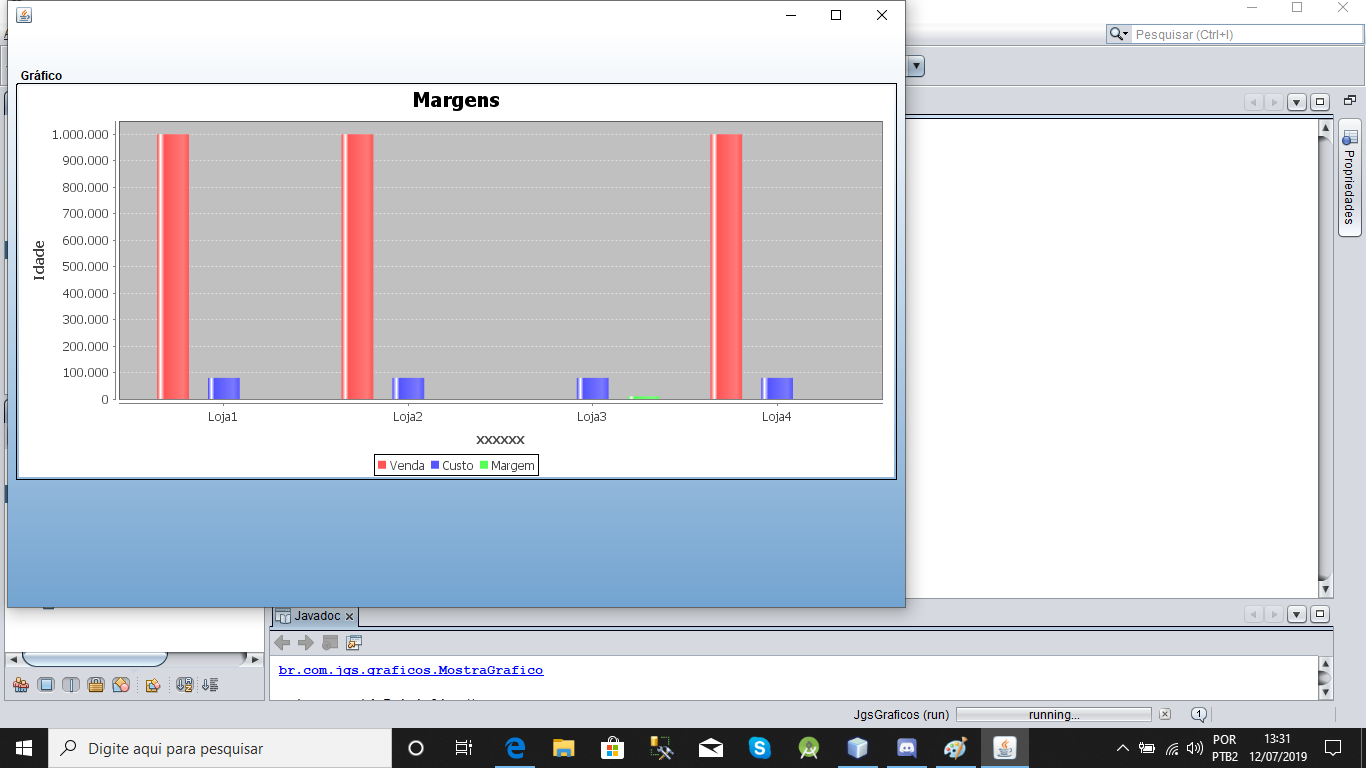Screen dimensions: 1366x768
Task: Click the Discord icon in taskbar
Action: [x=907, y=748]
